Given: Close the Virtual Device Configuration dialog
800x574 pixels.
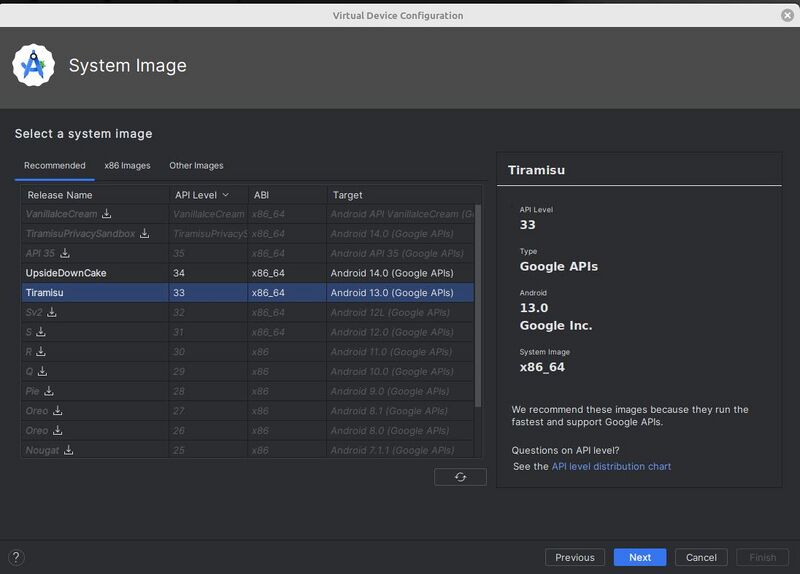Looking at the screenshot, I should (x=787, y=15).
